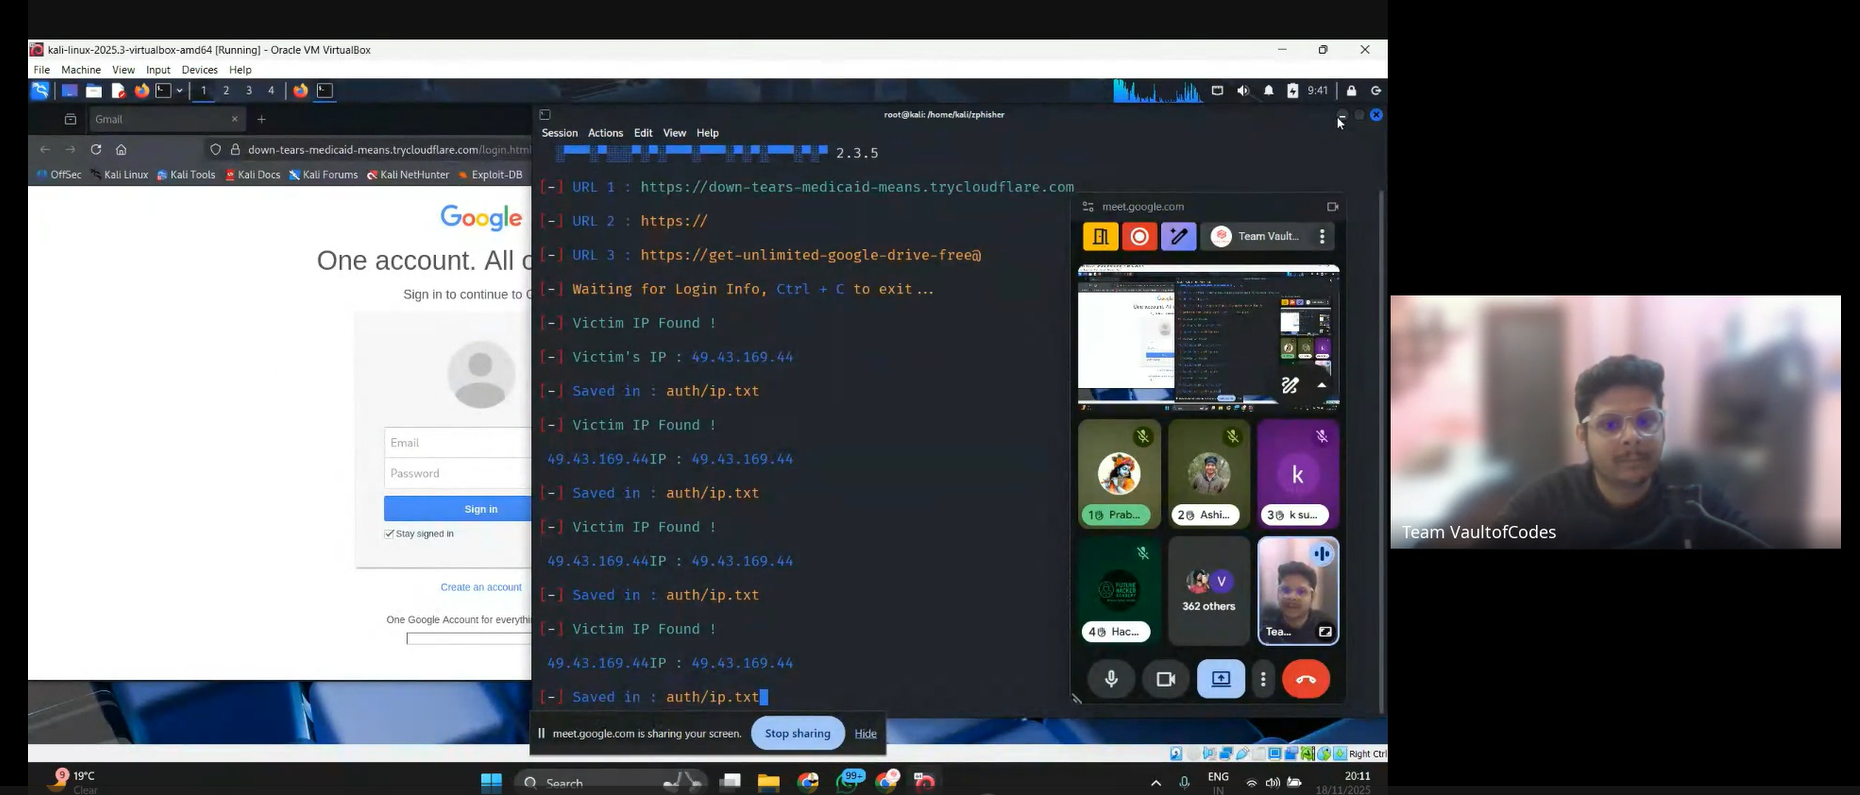Click the purple magic pen icon in Meet

(1179, 237)
